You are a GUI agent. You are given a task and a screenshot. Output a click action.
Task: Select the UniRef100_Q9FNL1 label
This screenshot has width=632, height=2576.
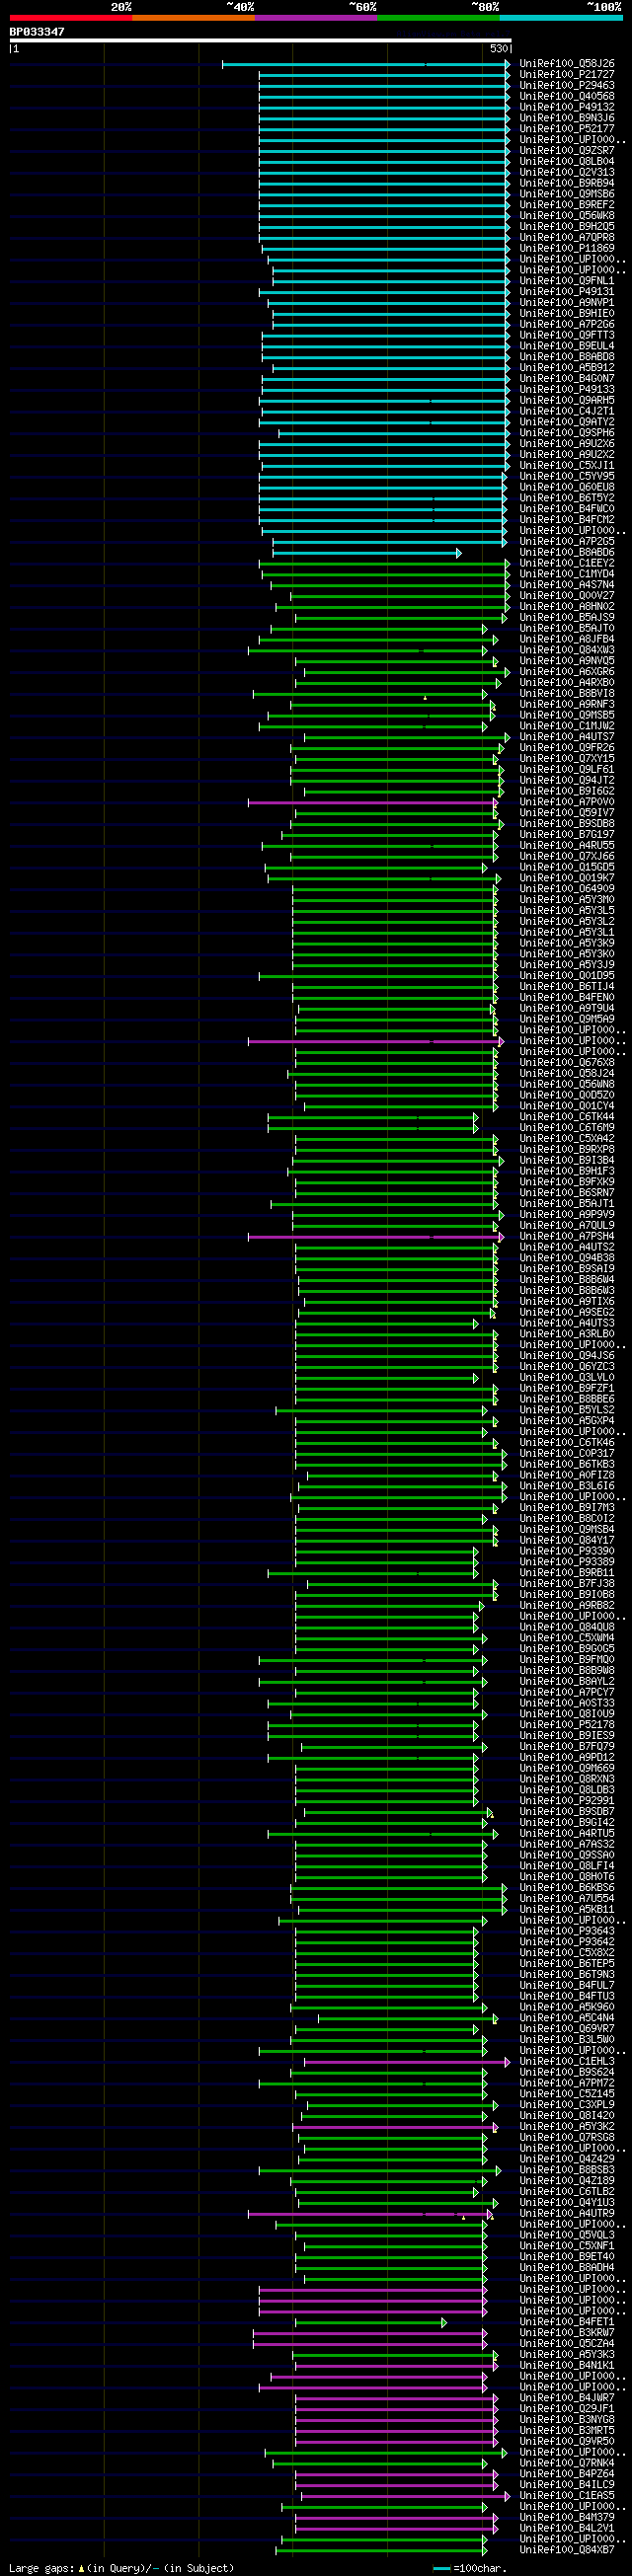tap(567, 281)
